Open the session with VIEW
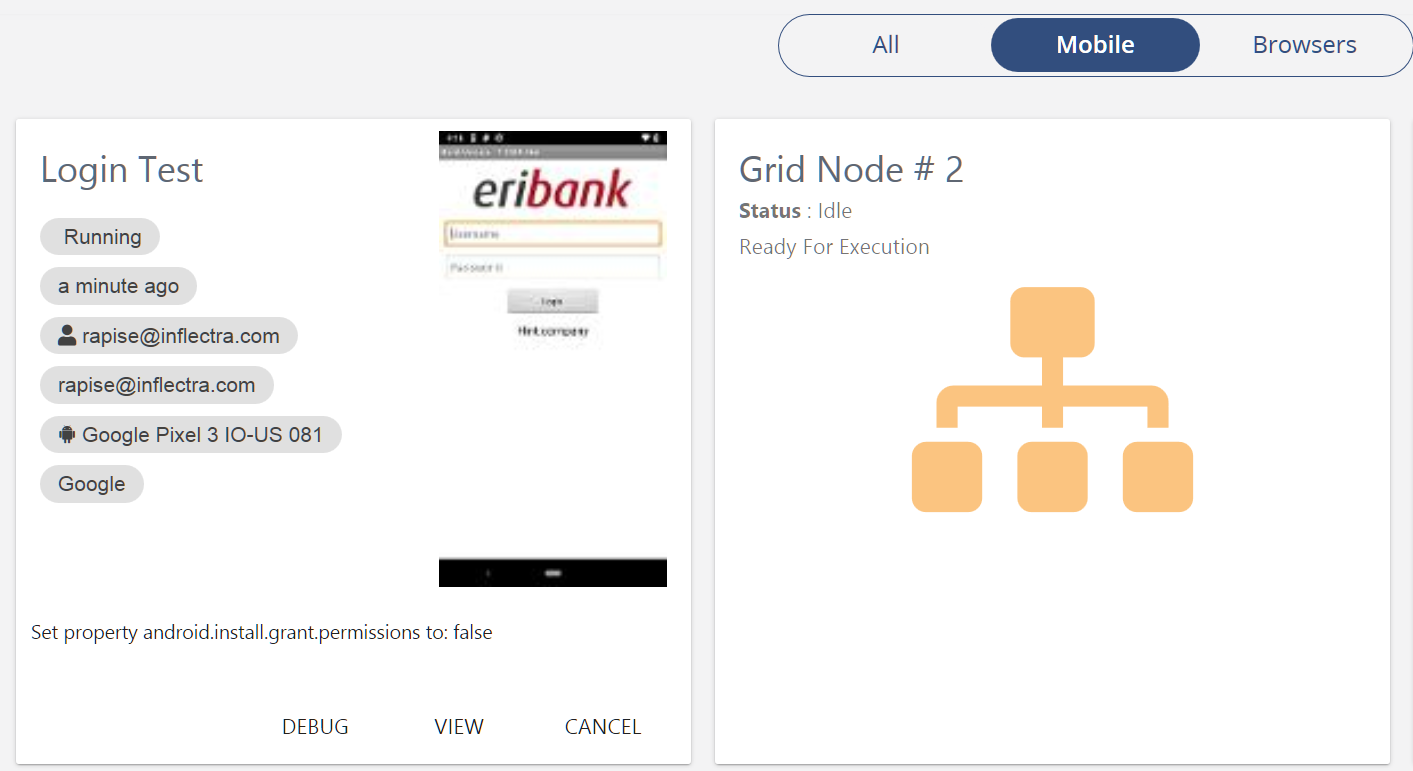The image size is (1413, 771). click(459, 727)
